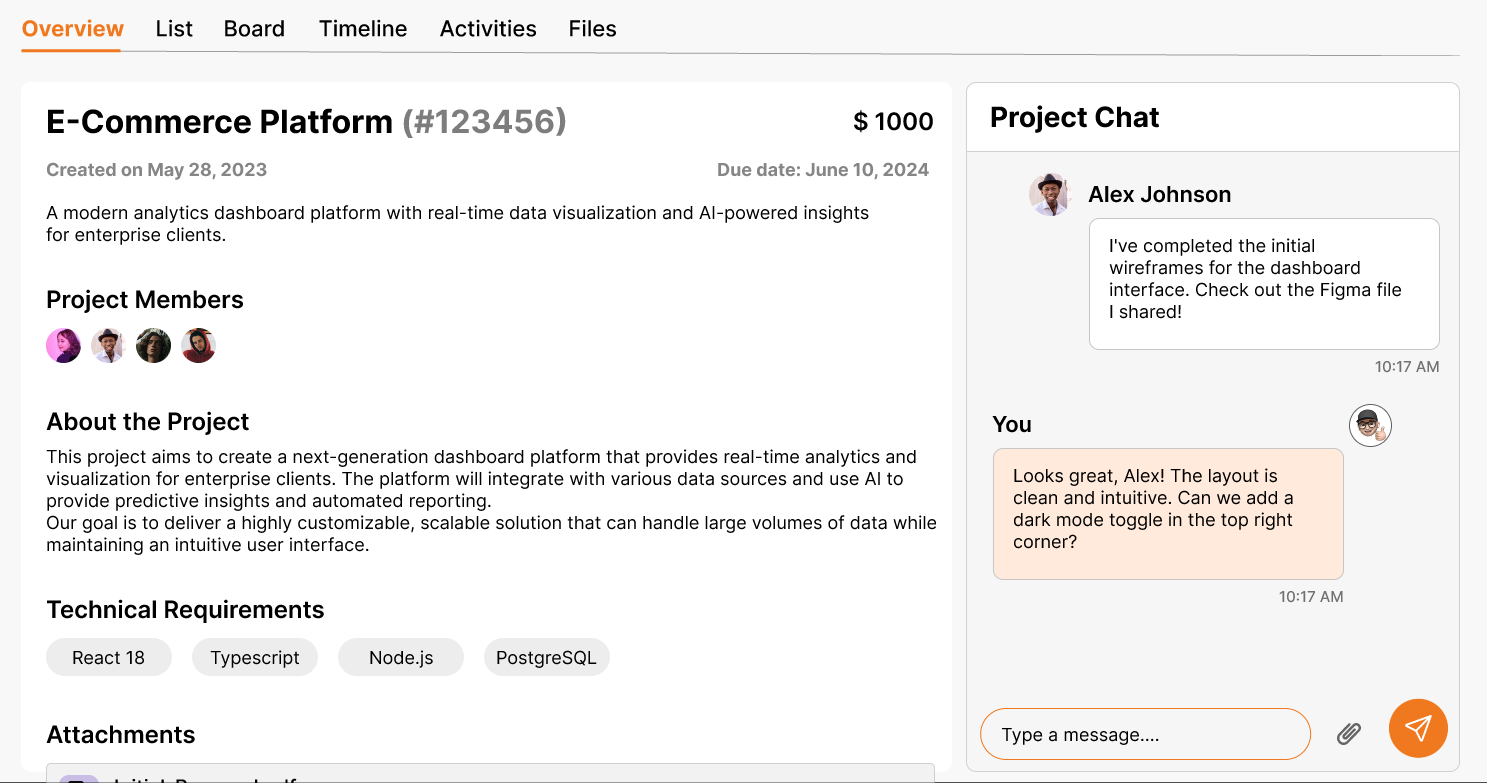
Task: Select the "Alex Johnson" sender name
Action: point(1160,194)
